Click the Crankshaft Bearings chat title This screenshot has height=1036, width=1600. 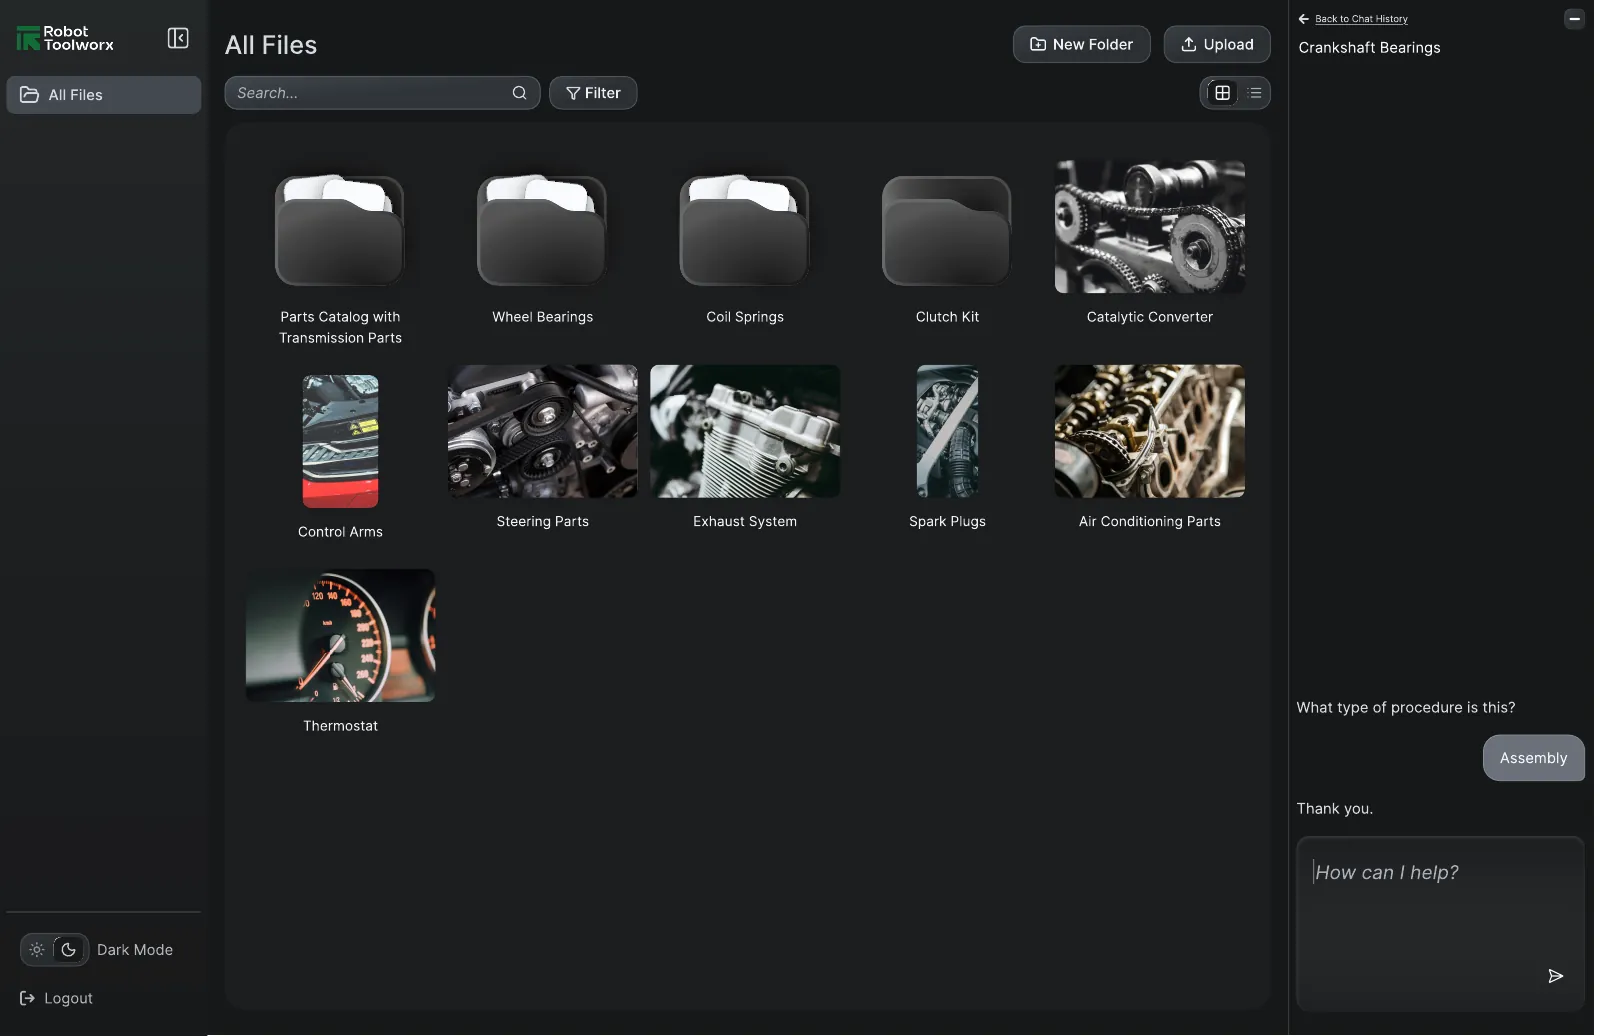(x=1369, y=48)
